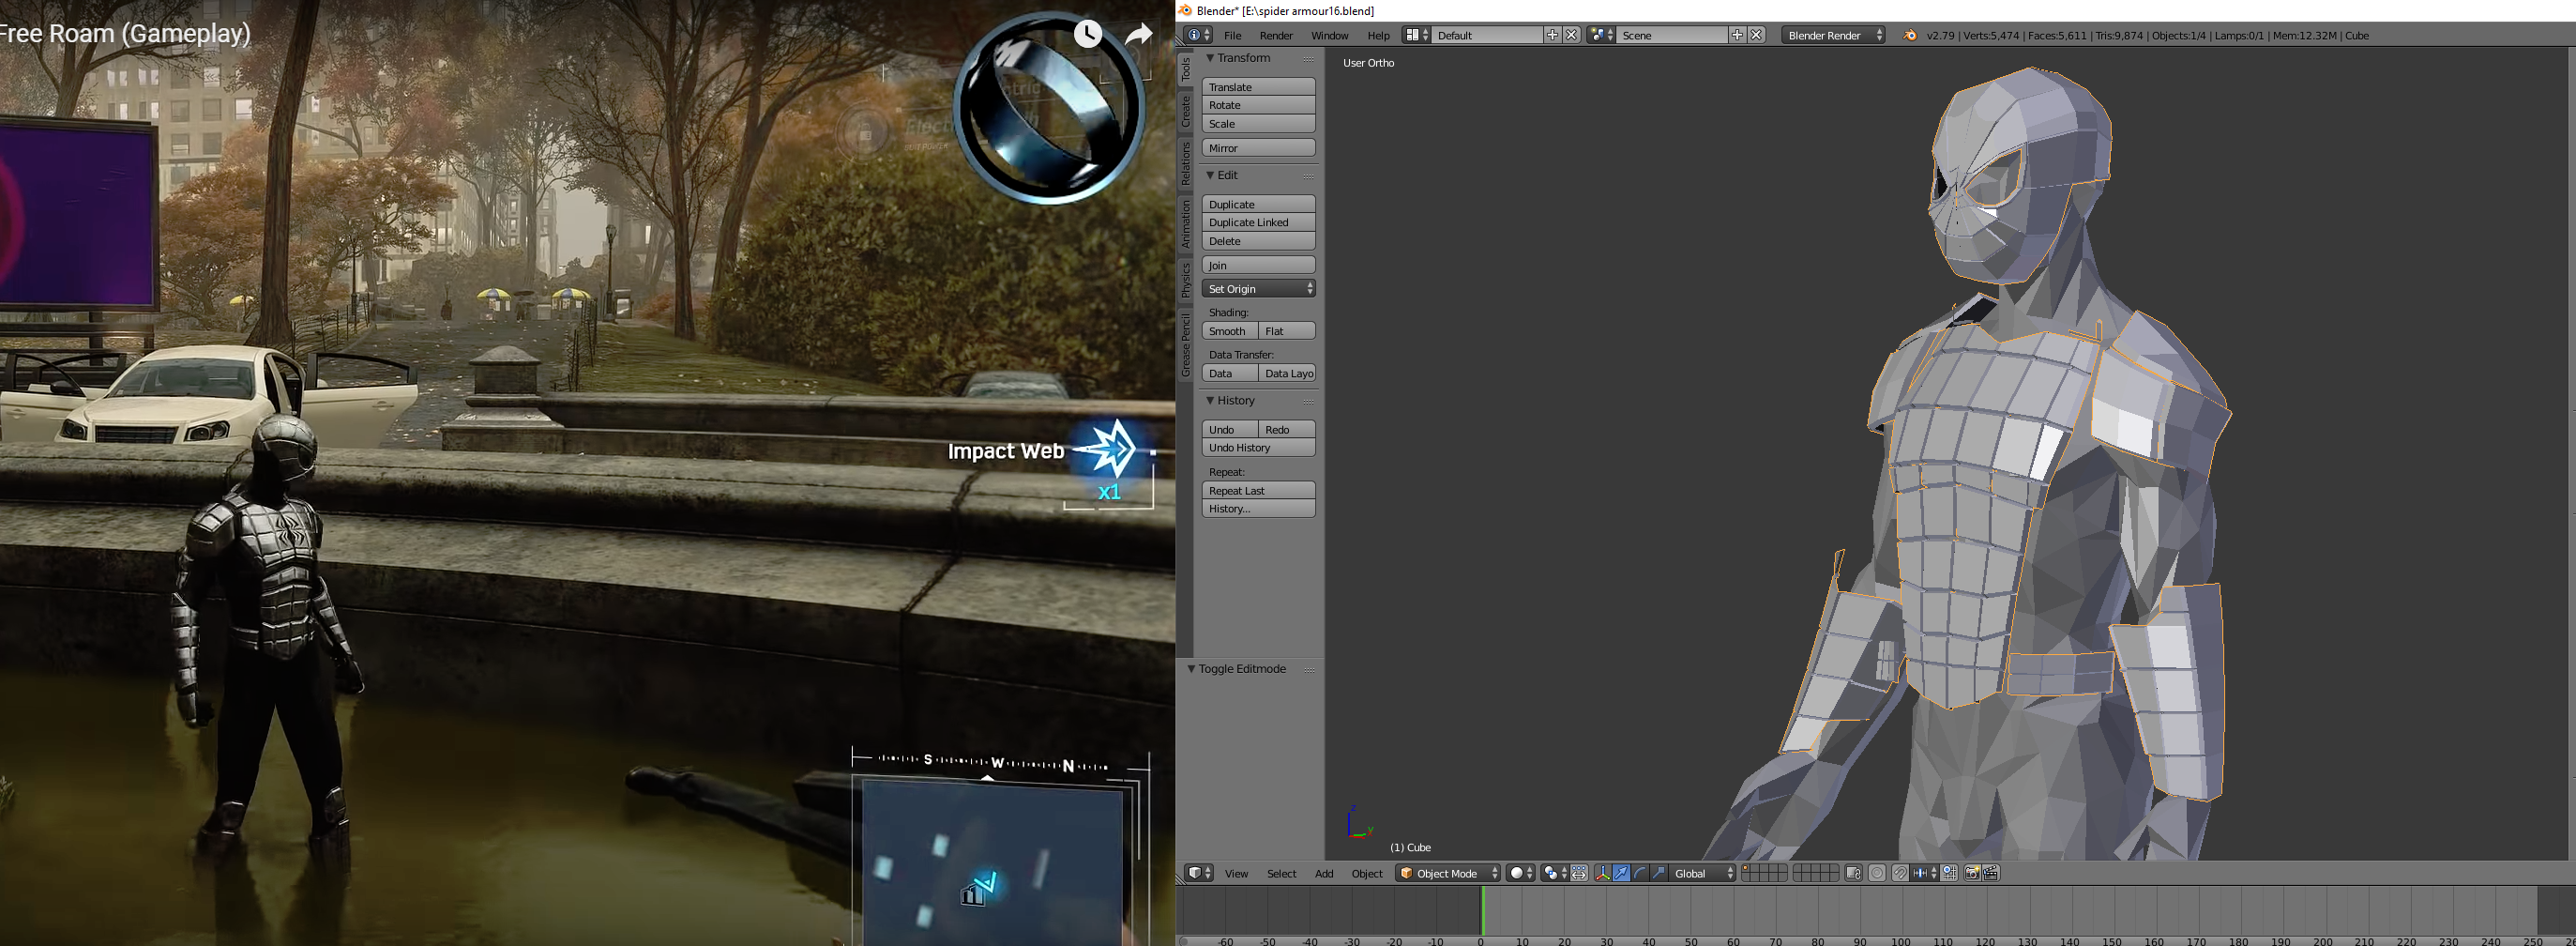Browse scenes with the scene icon
The height and width of the screenshot is (946, 2576).
point(1601,35)
